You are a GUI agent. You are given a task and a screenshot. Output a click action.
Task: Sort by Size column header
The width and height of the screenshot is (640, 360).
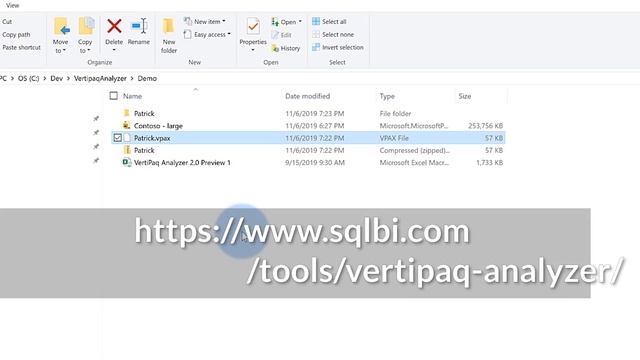[465, 96]
